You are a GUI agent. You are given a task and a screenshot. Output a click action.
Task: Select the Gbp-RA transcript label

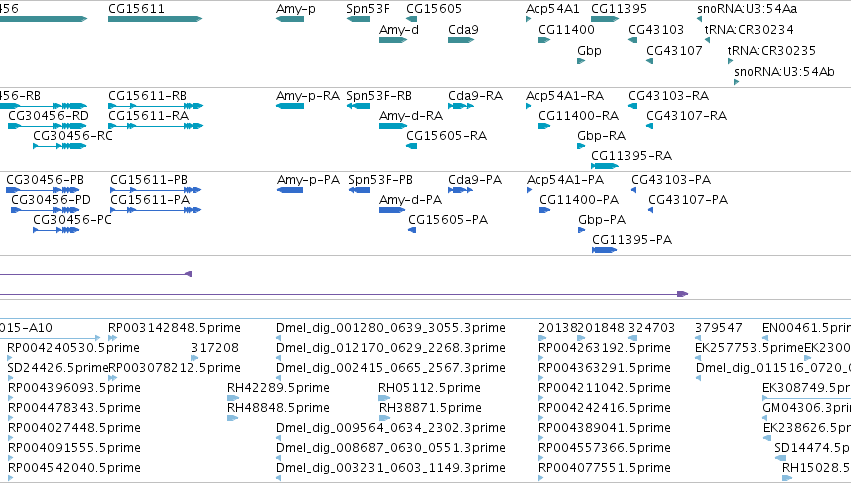(601, 136)
